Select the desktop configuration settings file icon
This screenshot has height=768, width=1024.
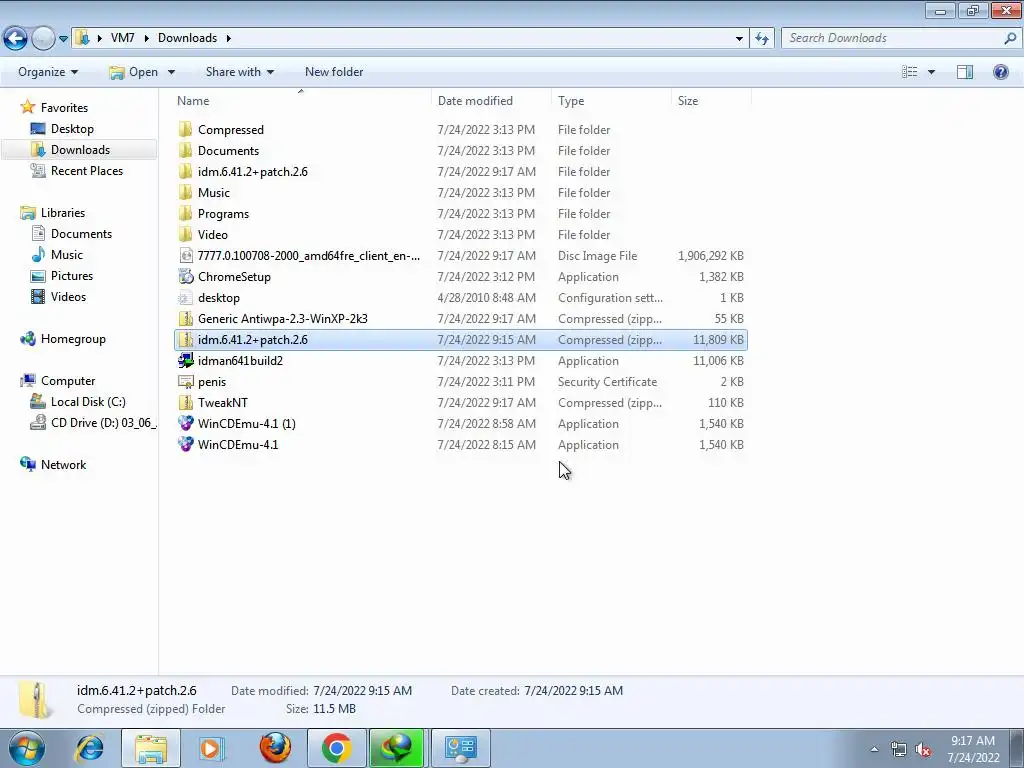(x=185, y=297)
